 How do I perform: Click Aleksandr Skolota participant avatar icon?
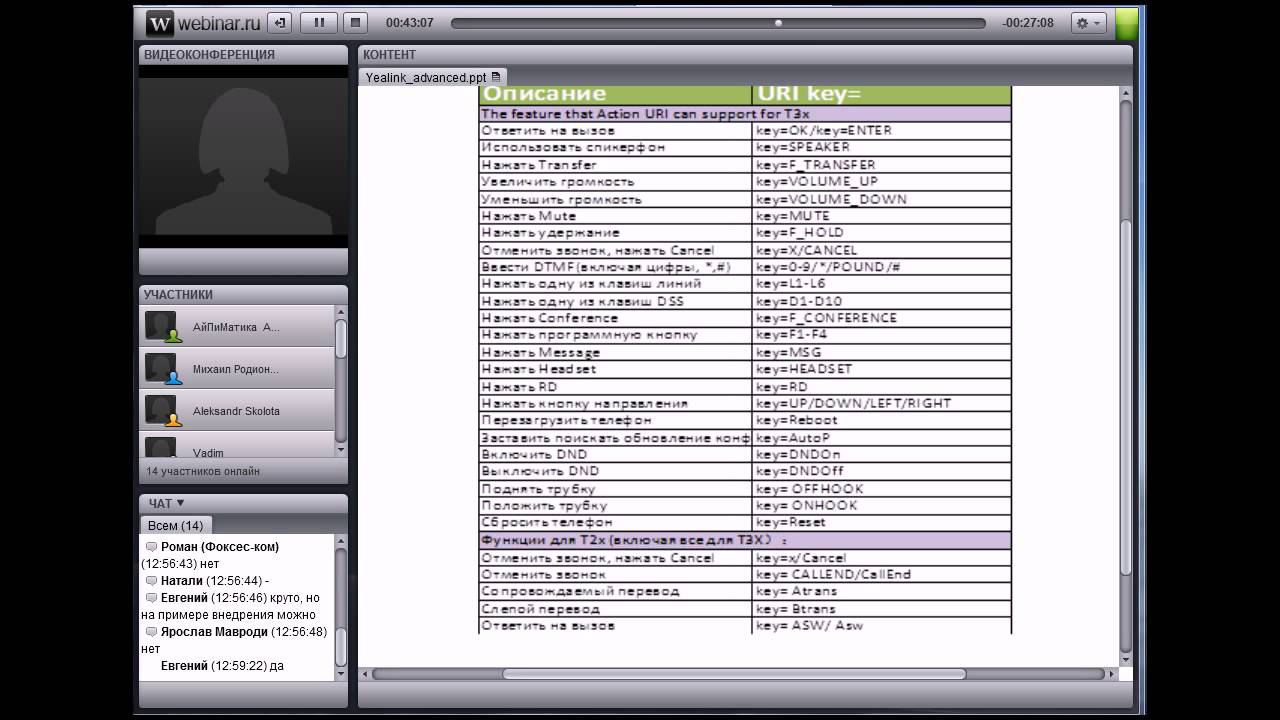point(162,411)
